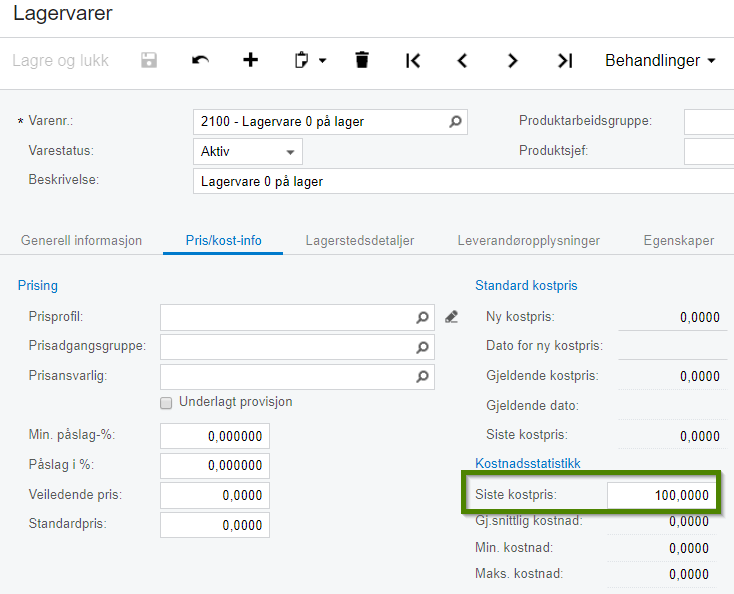Expand the Behandlinger menu

click(x=660, y=60)
